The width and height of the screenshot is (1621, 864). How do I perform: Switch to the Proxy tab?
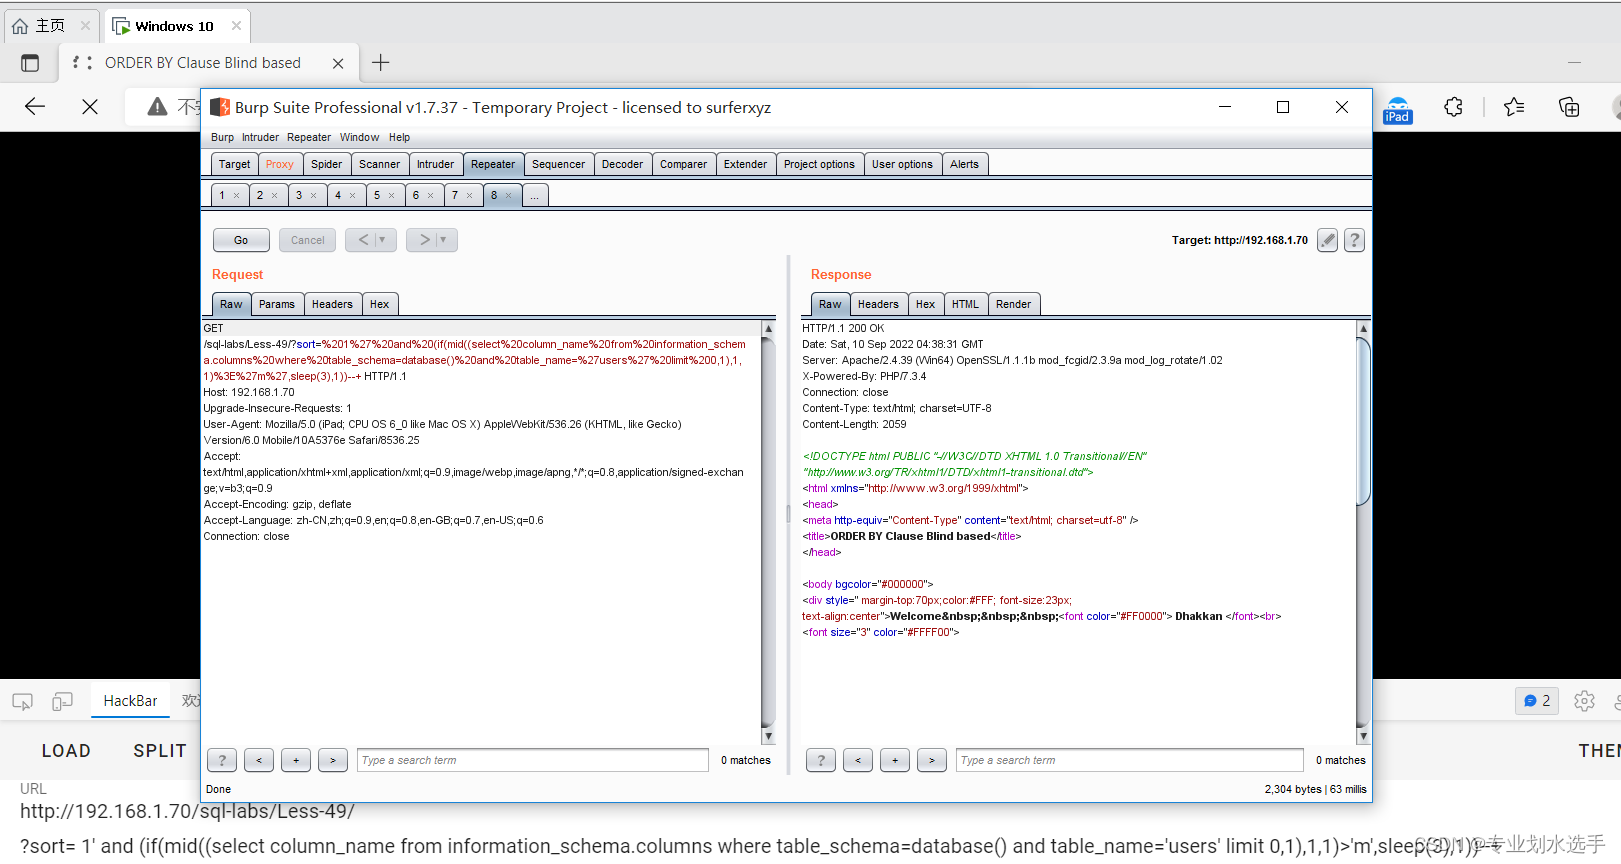click(280, 164)
